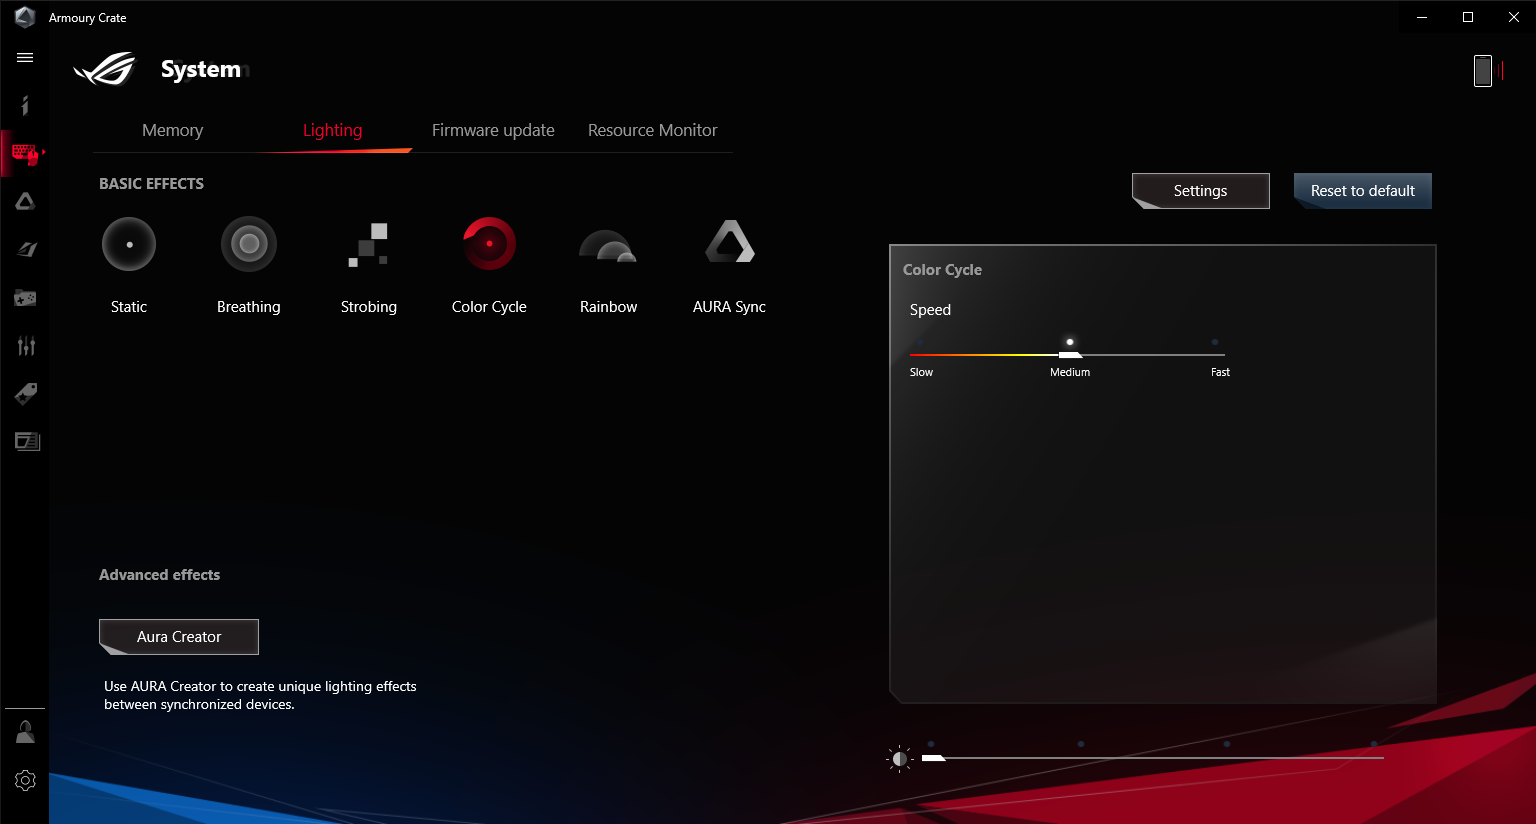
Task: Open the deals tag icon in sidebar
Action: coord(26,393)
